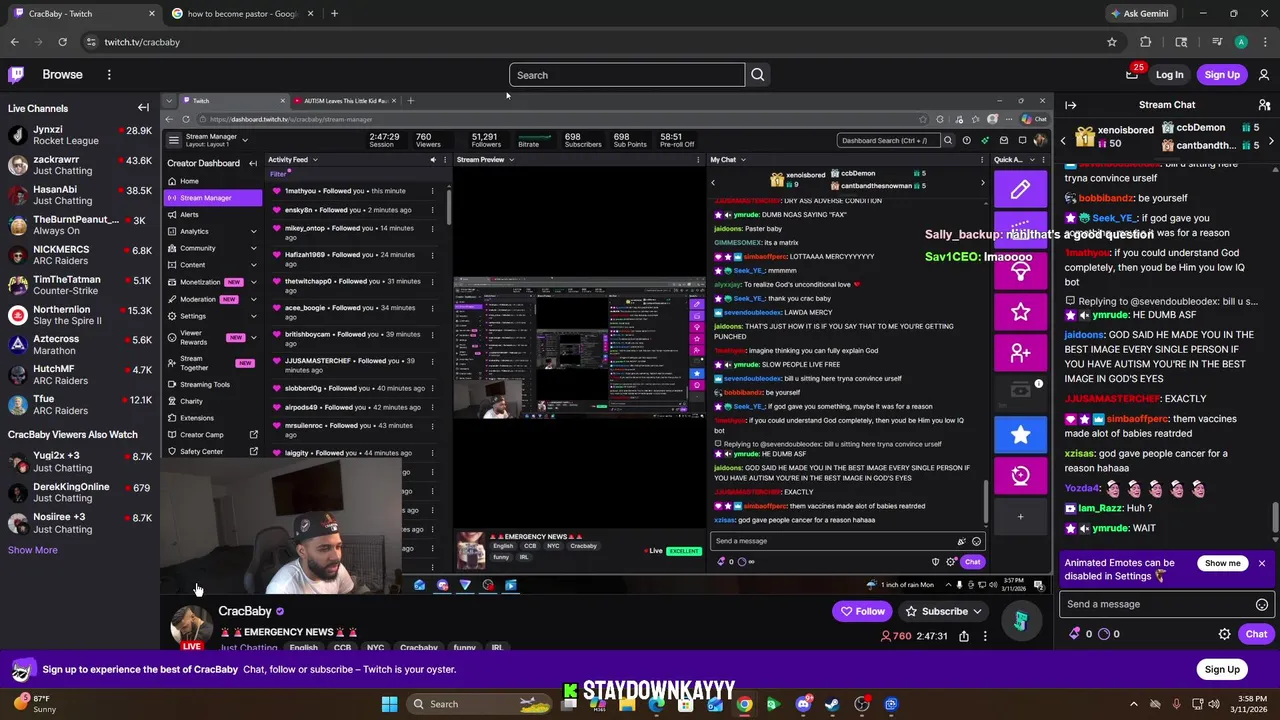
Task: Open Steam from the taskbar
Action: (x=832, y=704)
